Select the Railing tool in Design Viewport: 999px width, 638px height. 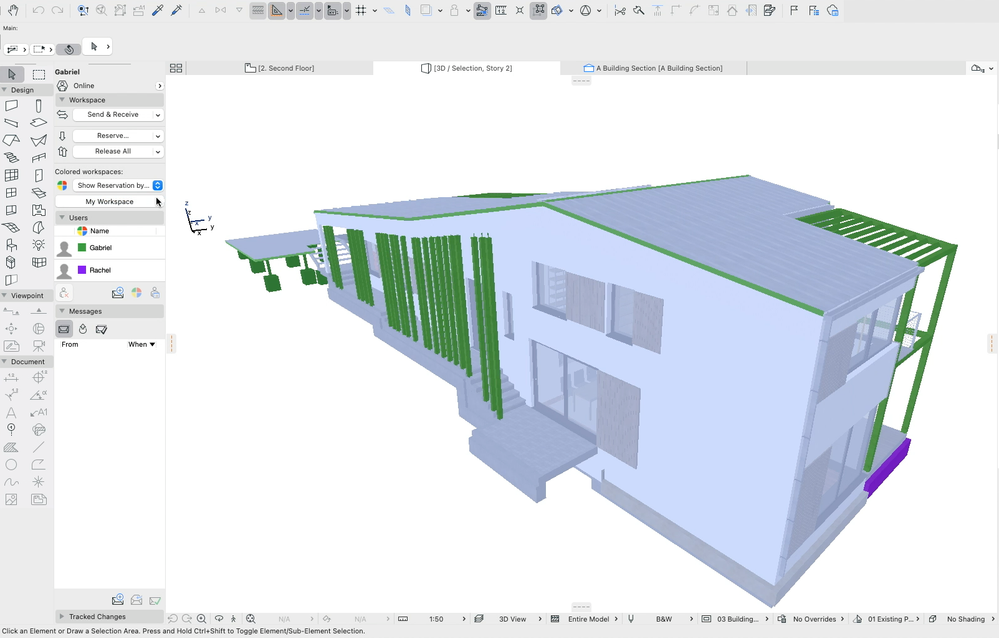pyautogui.click(x=39, y=157)
